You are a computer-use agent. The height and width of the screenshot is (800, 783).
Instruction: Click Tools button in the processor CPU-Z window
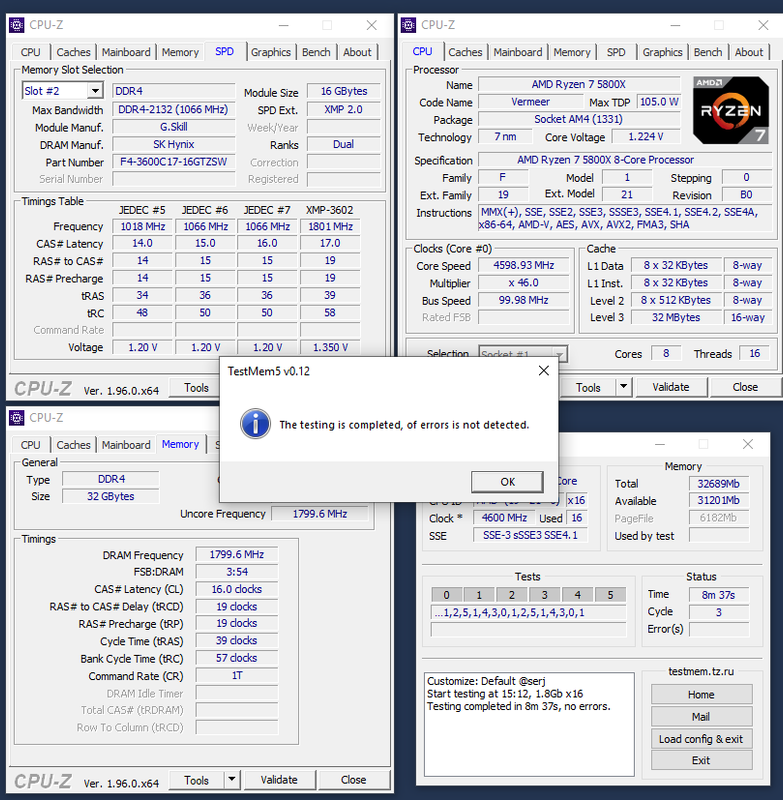click(588, 388)
